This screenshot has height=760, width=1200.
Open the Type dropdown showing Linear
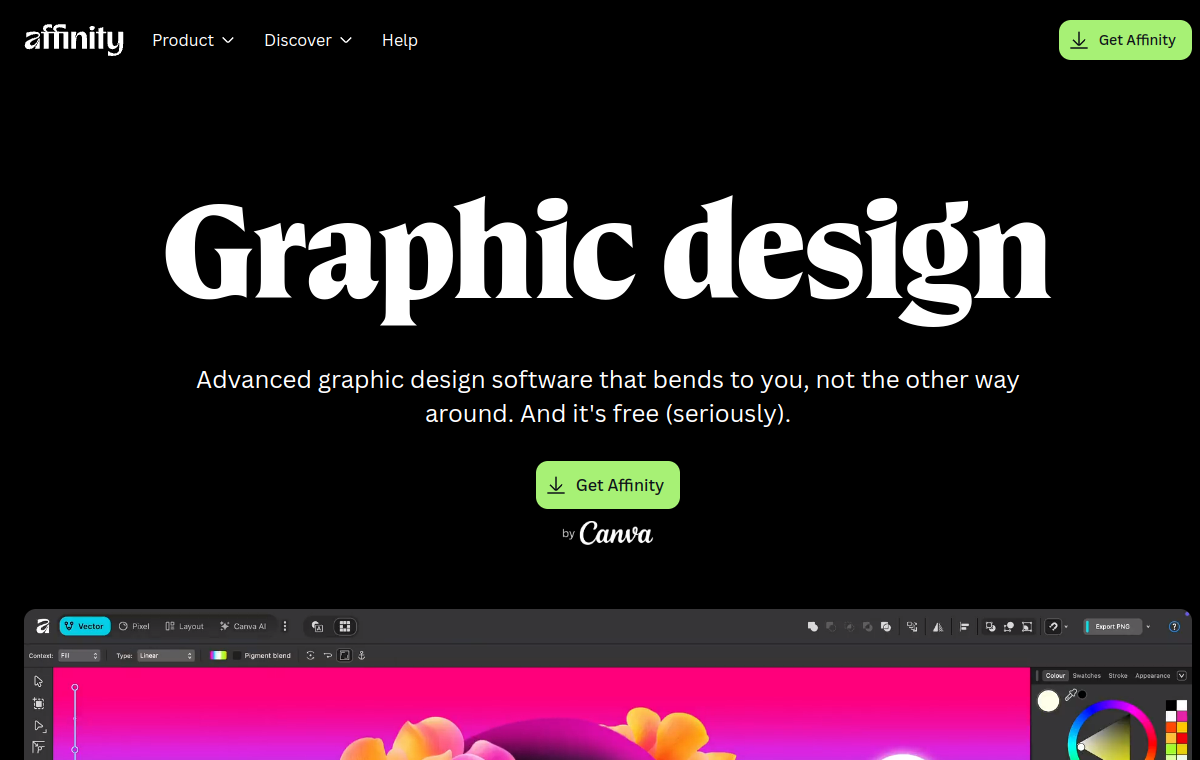point(166,655)
